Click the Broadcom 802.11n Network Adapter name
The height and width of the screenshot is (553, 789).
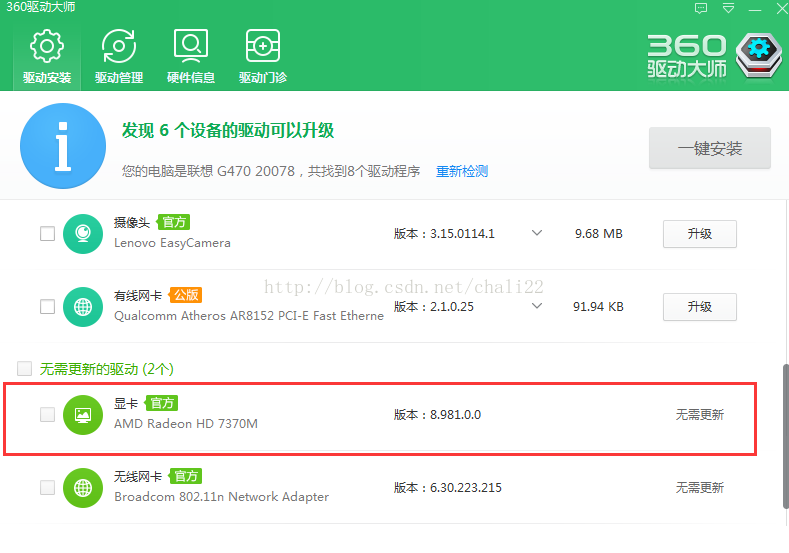[x=221, y=497]
